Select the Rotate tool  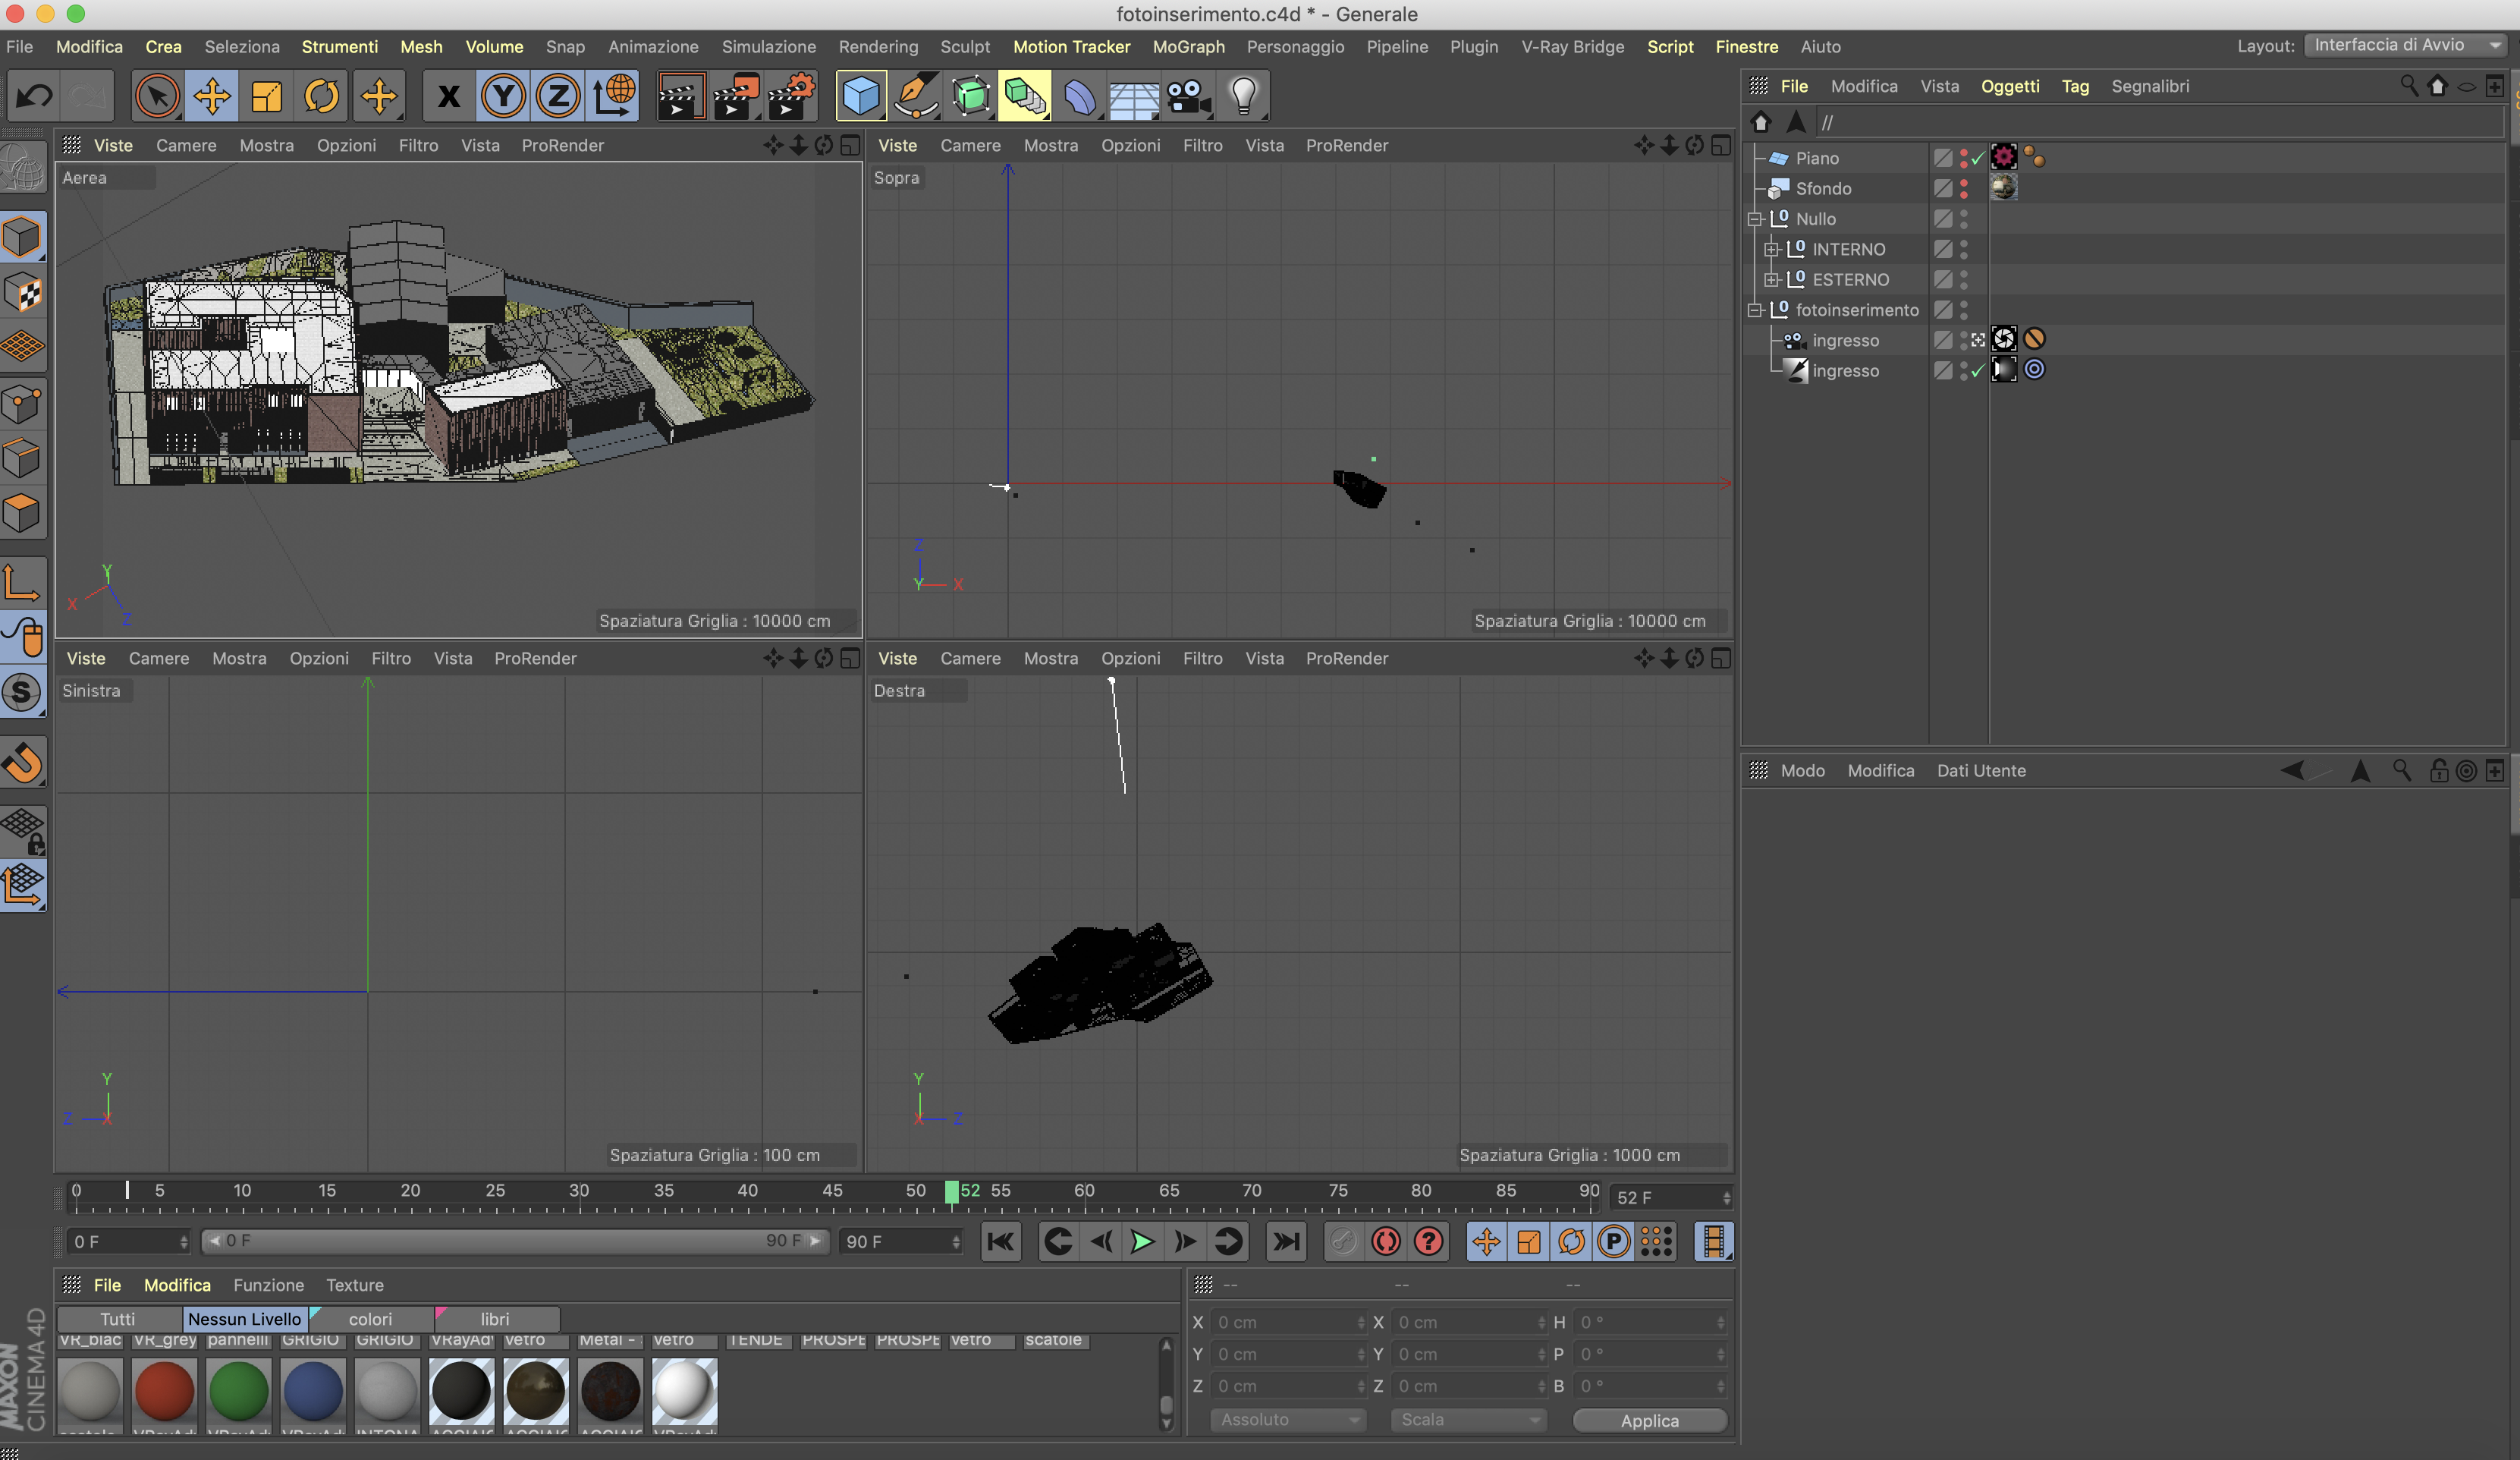tap(322, 96)
